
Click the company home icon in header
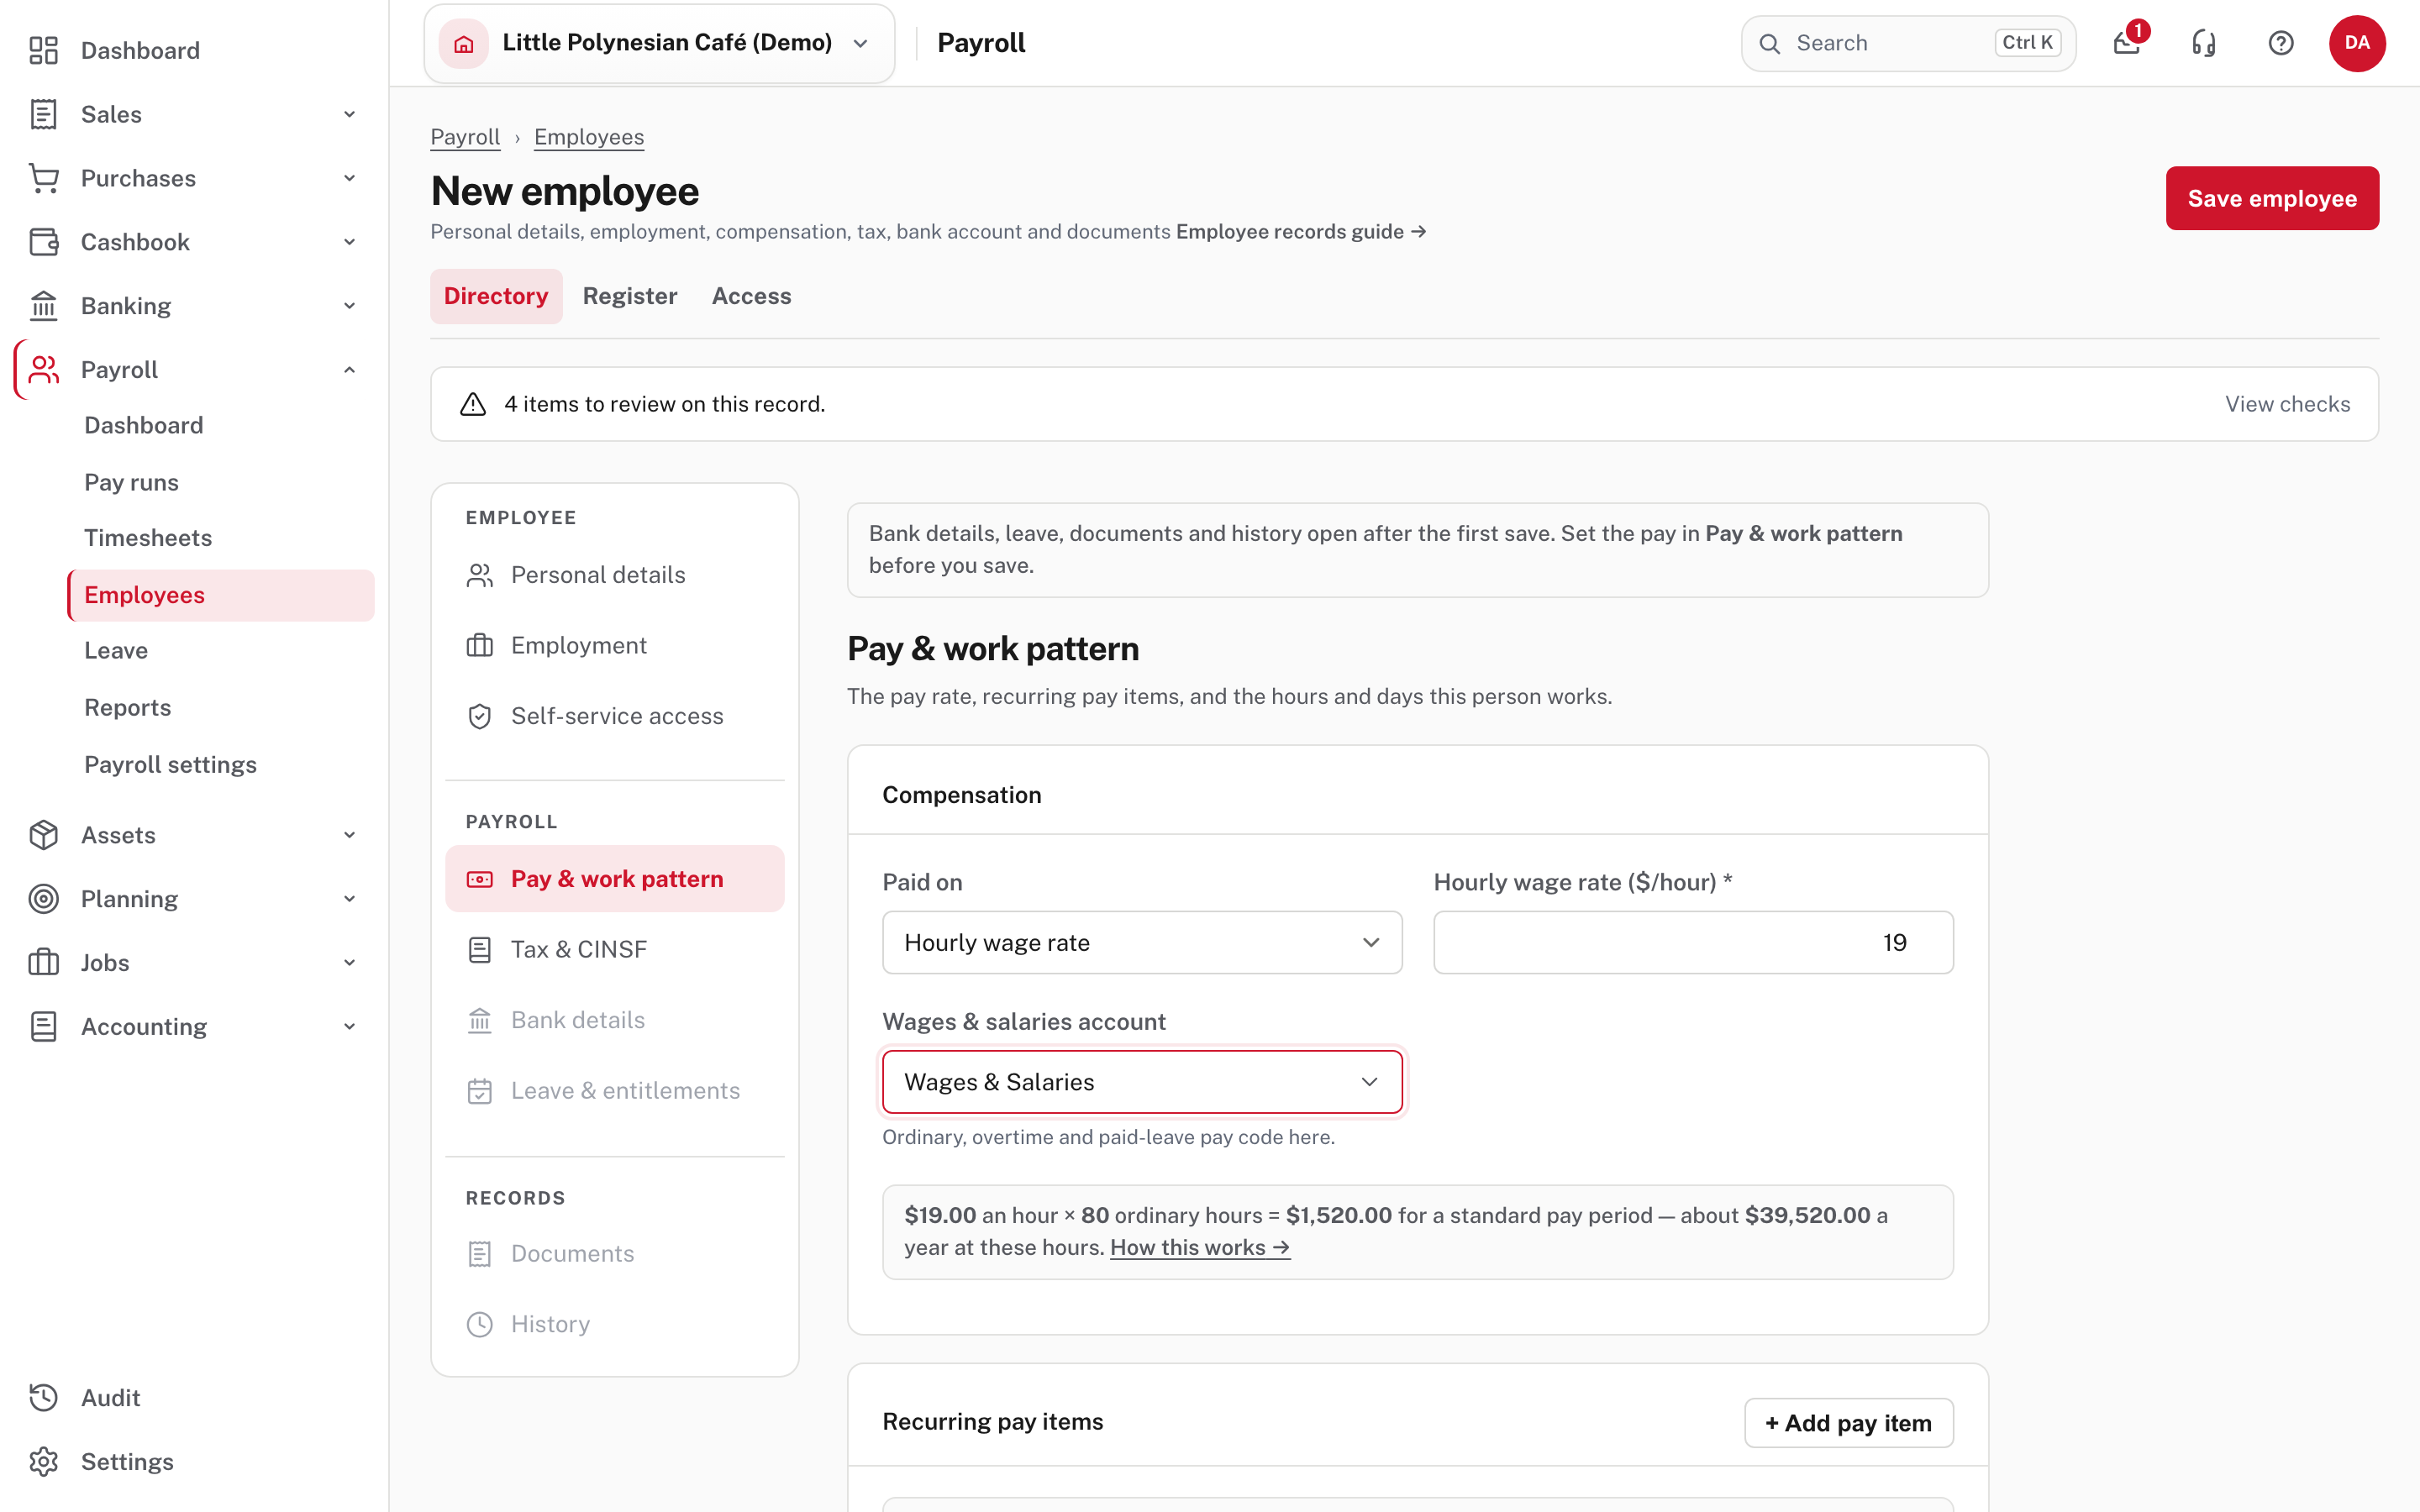coord(463,43)
